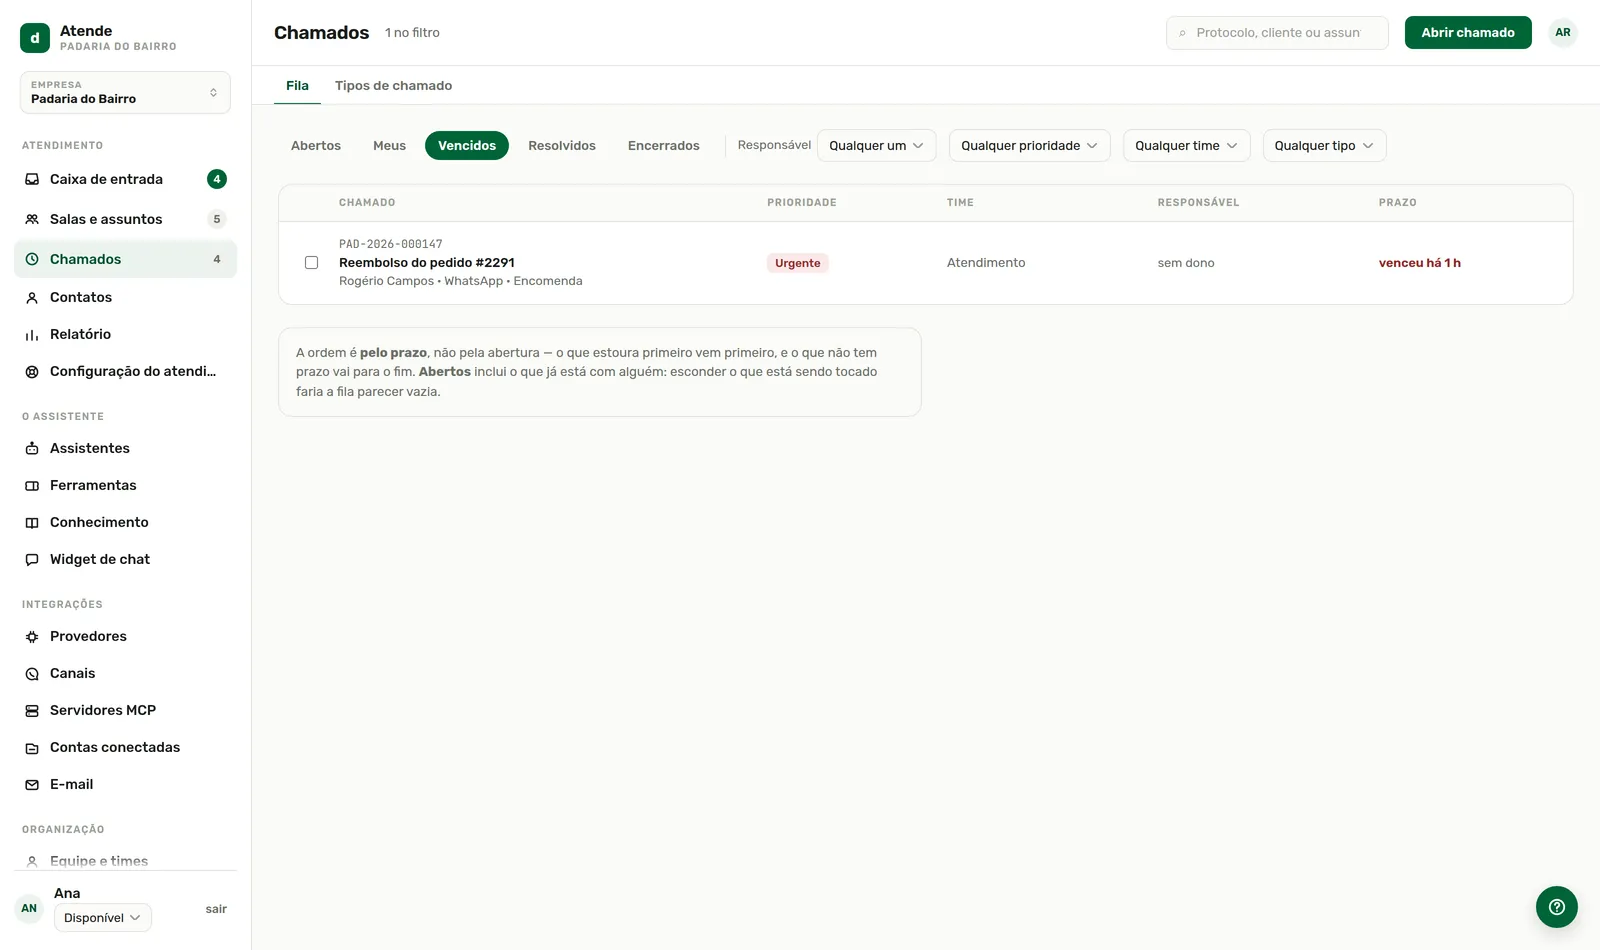Open Caixa de entrada inbox icon
This screenshot has width=1600, height=950.
tap(32, 179)
